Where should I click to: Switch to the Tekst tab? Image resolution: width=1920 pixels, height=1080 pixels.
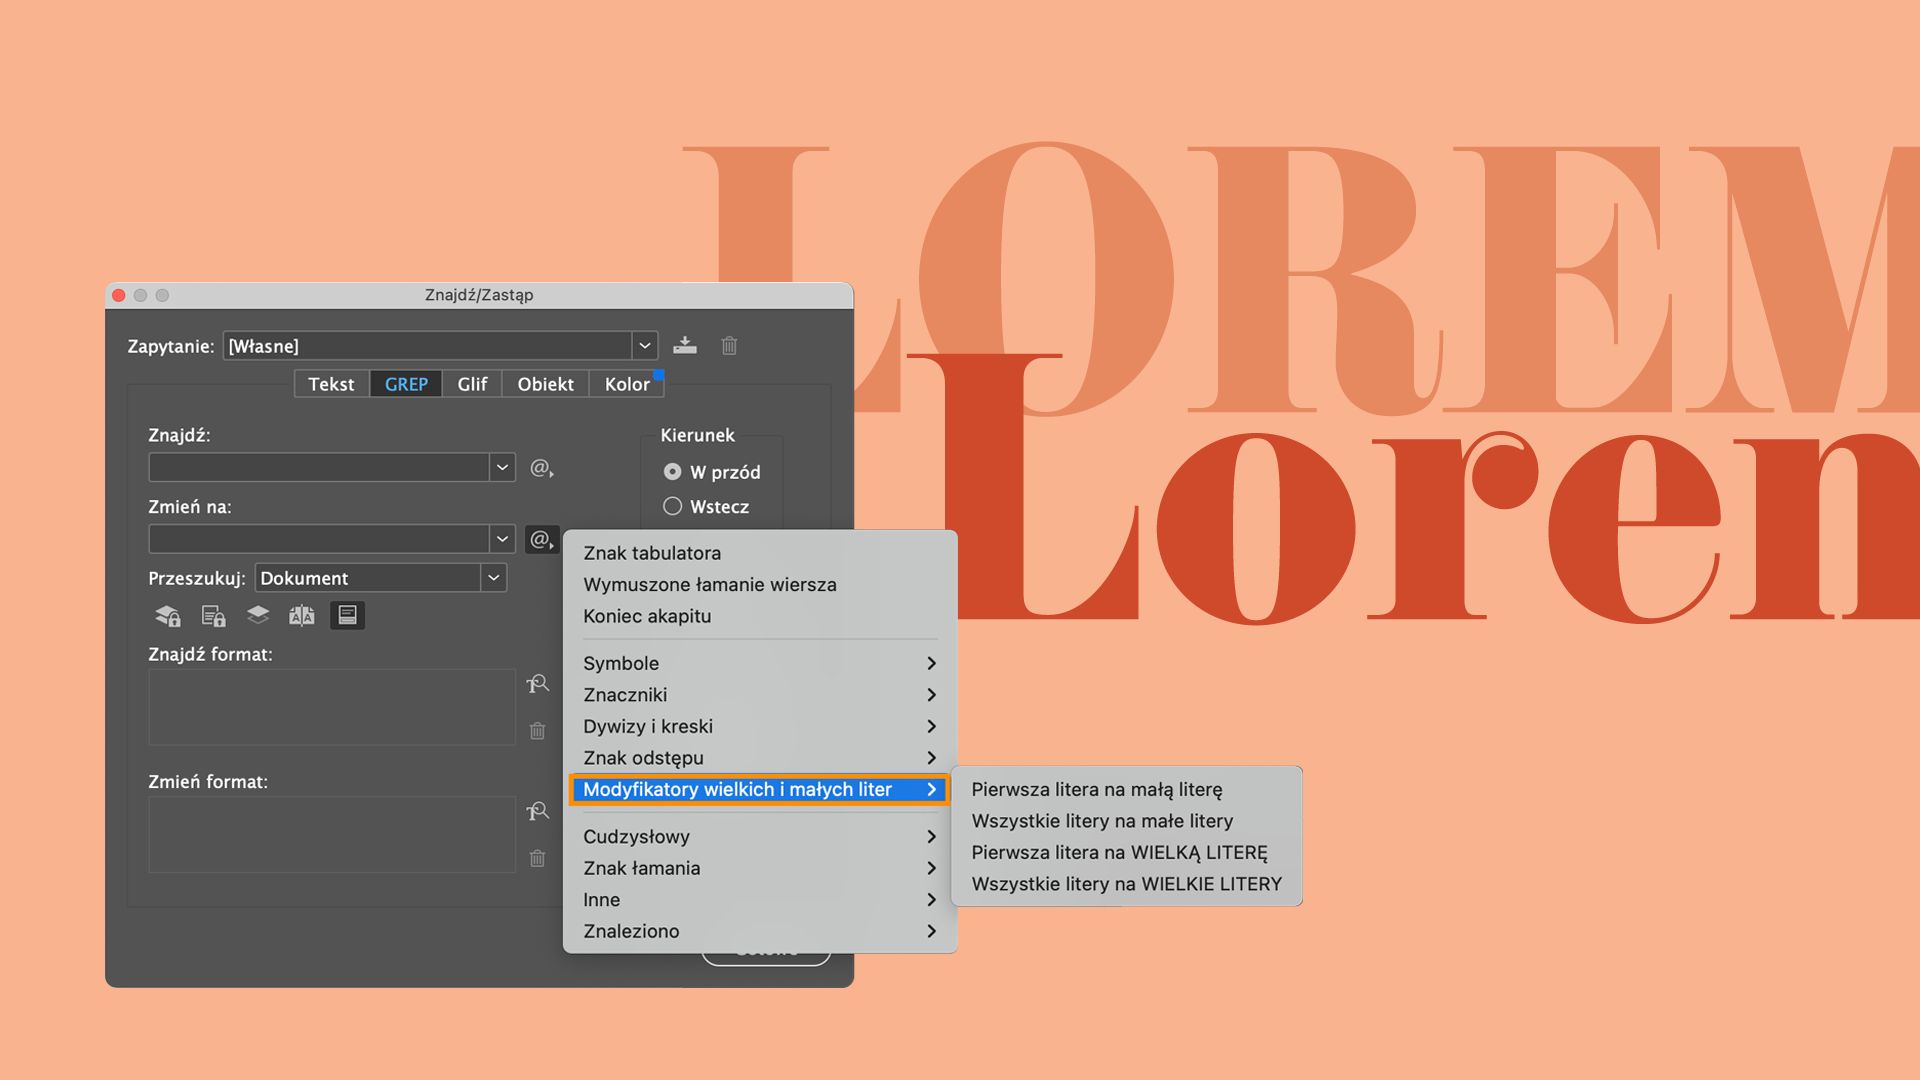pos(331,384)
